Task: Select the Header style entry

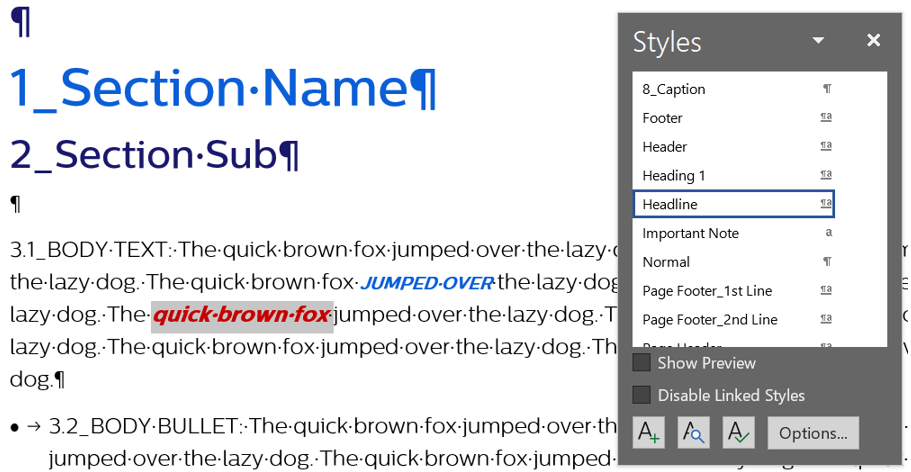Action: pyautogui.click(x=665, y=147)
